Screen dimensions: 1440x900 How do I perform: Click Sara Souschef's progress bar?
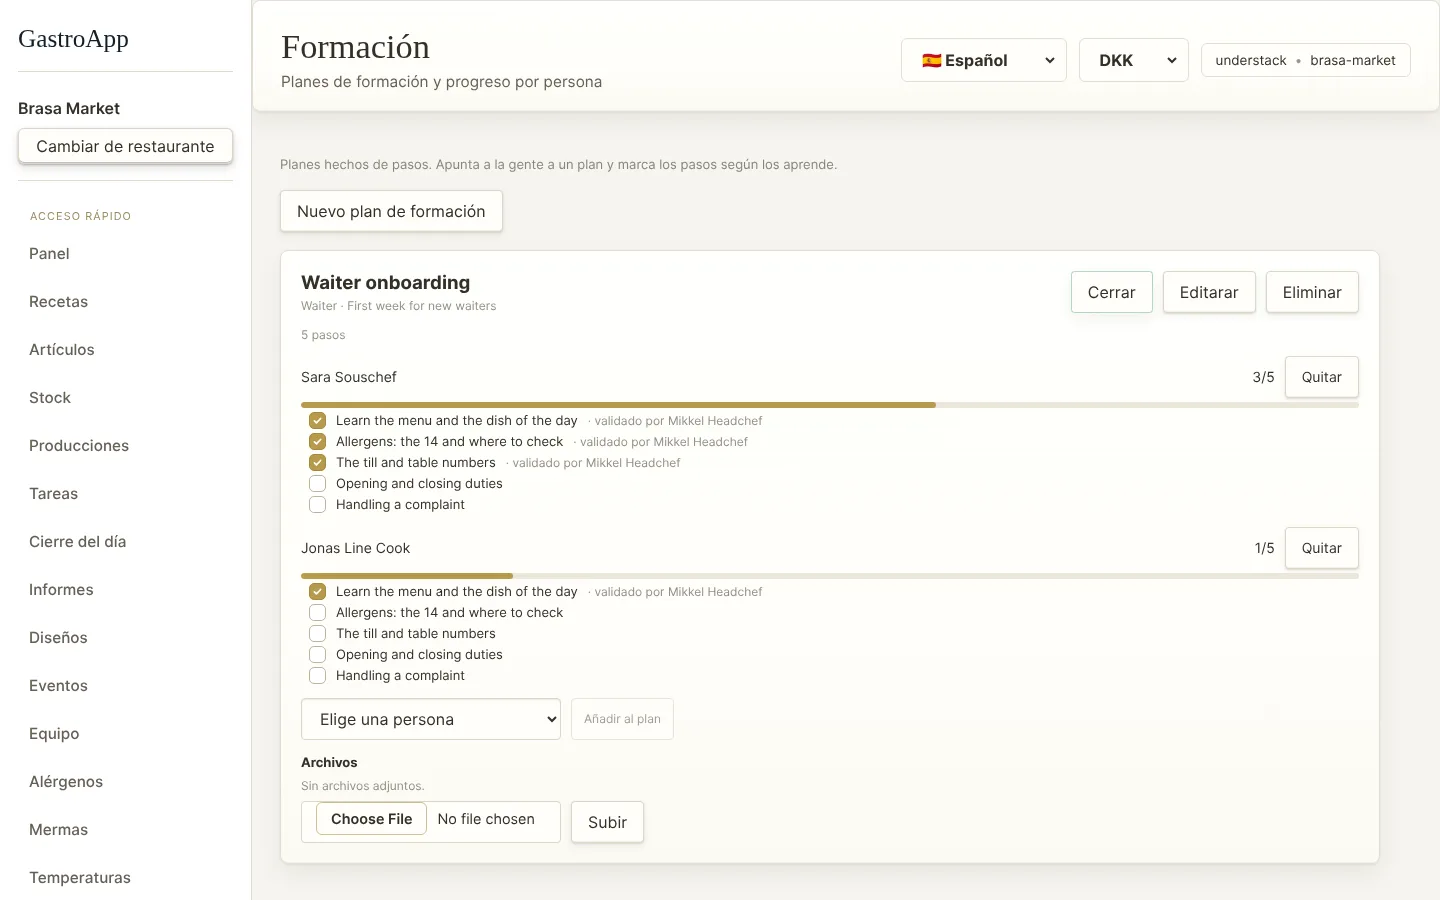830,405
